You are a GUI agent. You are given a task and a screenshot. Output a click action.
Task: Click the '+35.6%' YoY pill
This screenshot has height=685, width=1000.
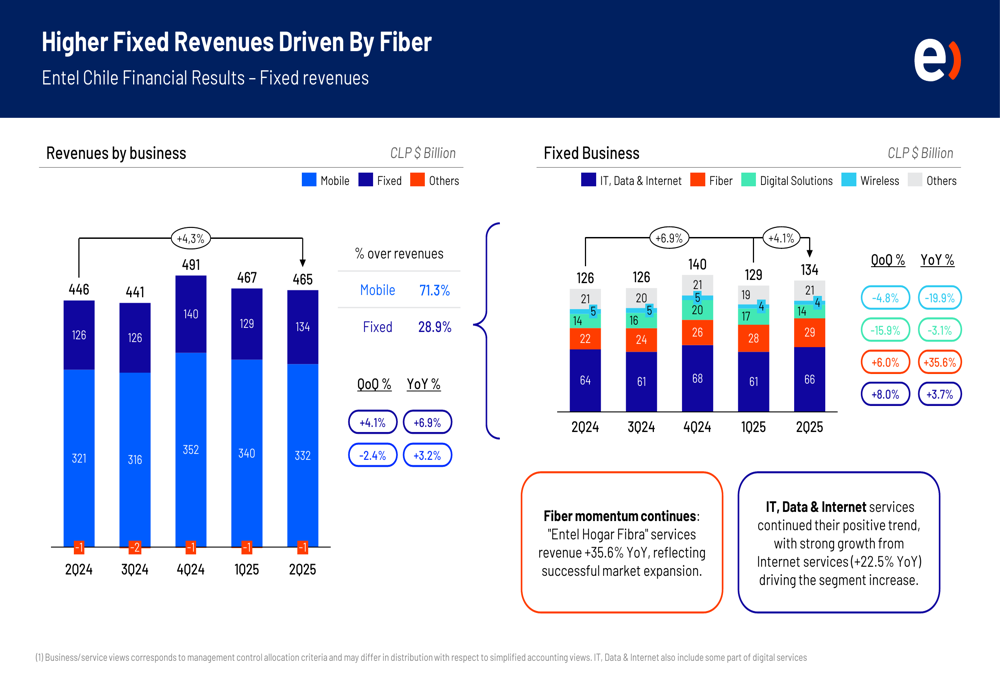(x=939, y=362)
